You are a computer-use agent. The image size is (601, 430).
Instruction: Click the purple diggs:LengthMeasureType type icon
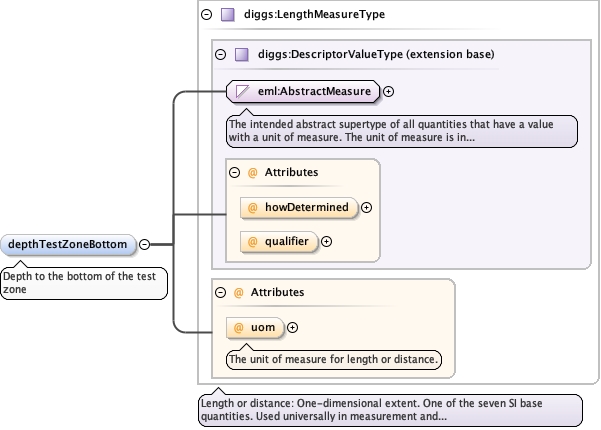coord(228,15)
